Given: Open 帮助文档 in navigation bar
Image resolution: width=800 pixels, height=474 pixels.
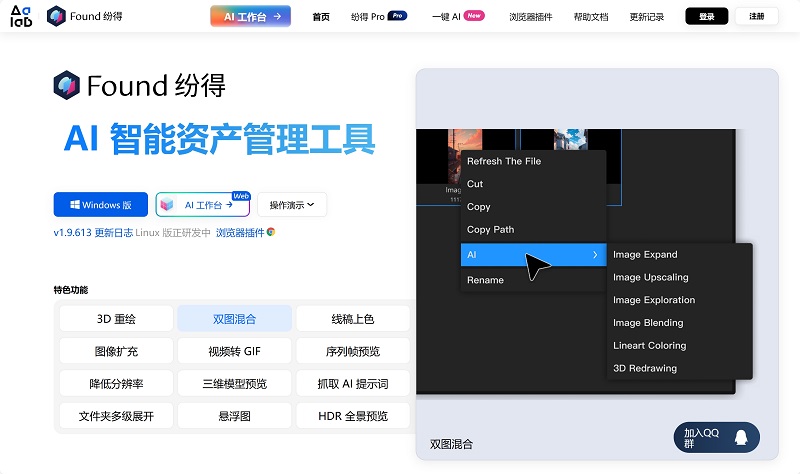Looking at the screenshot, I should 591,17.
